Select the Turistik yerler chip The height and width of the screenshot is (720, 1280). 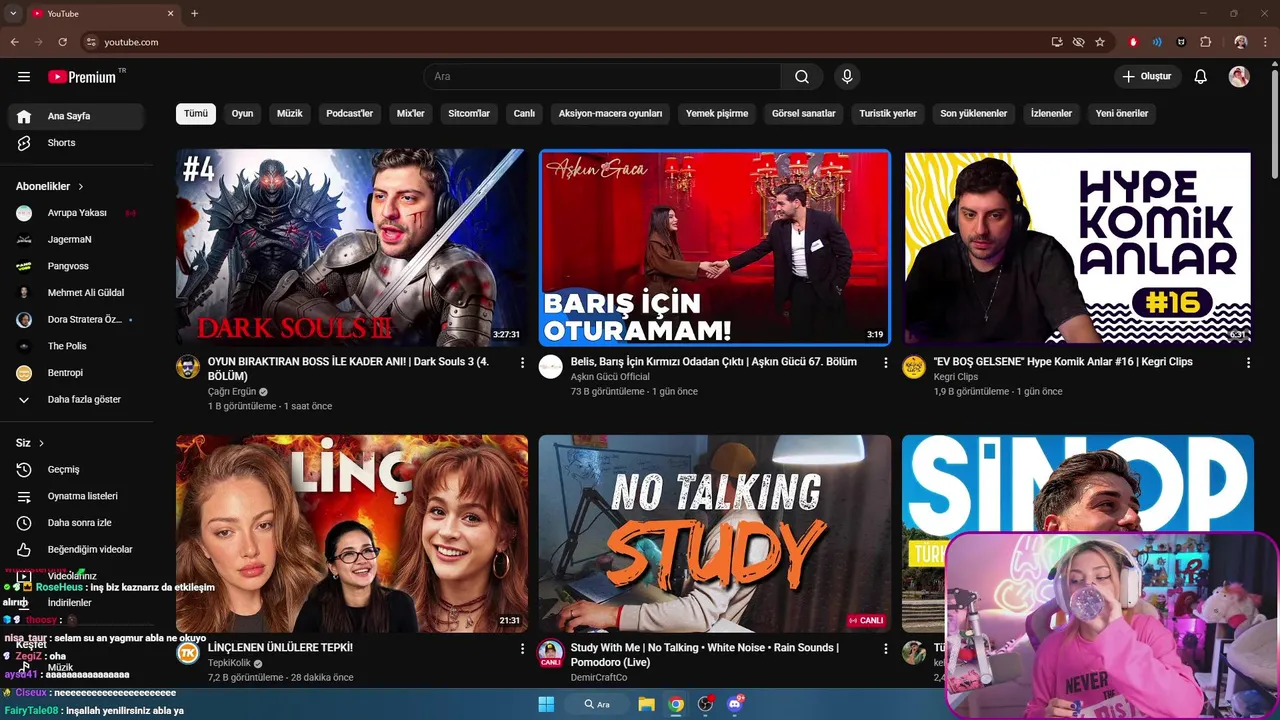pos(888,114)
